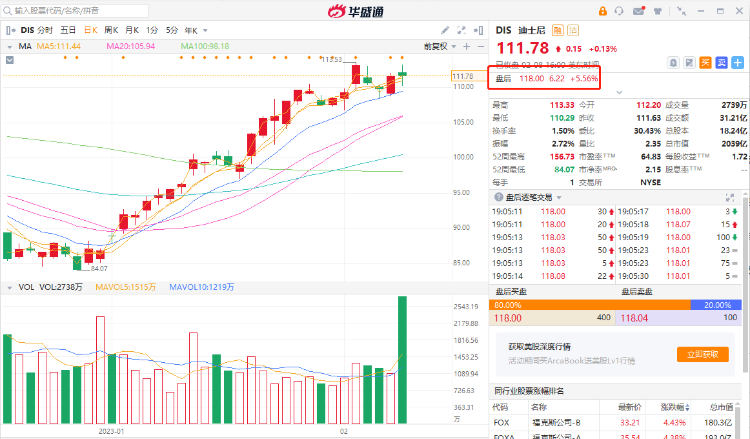Click the MA20:105.94 indicator label
Viewport: 750px width, 439px height.
(x=131, y=46)
